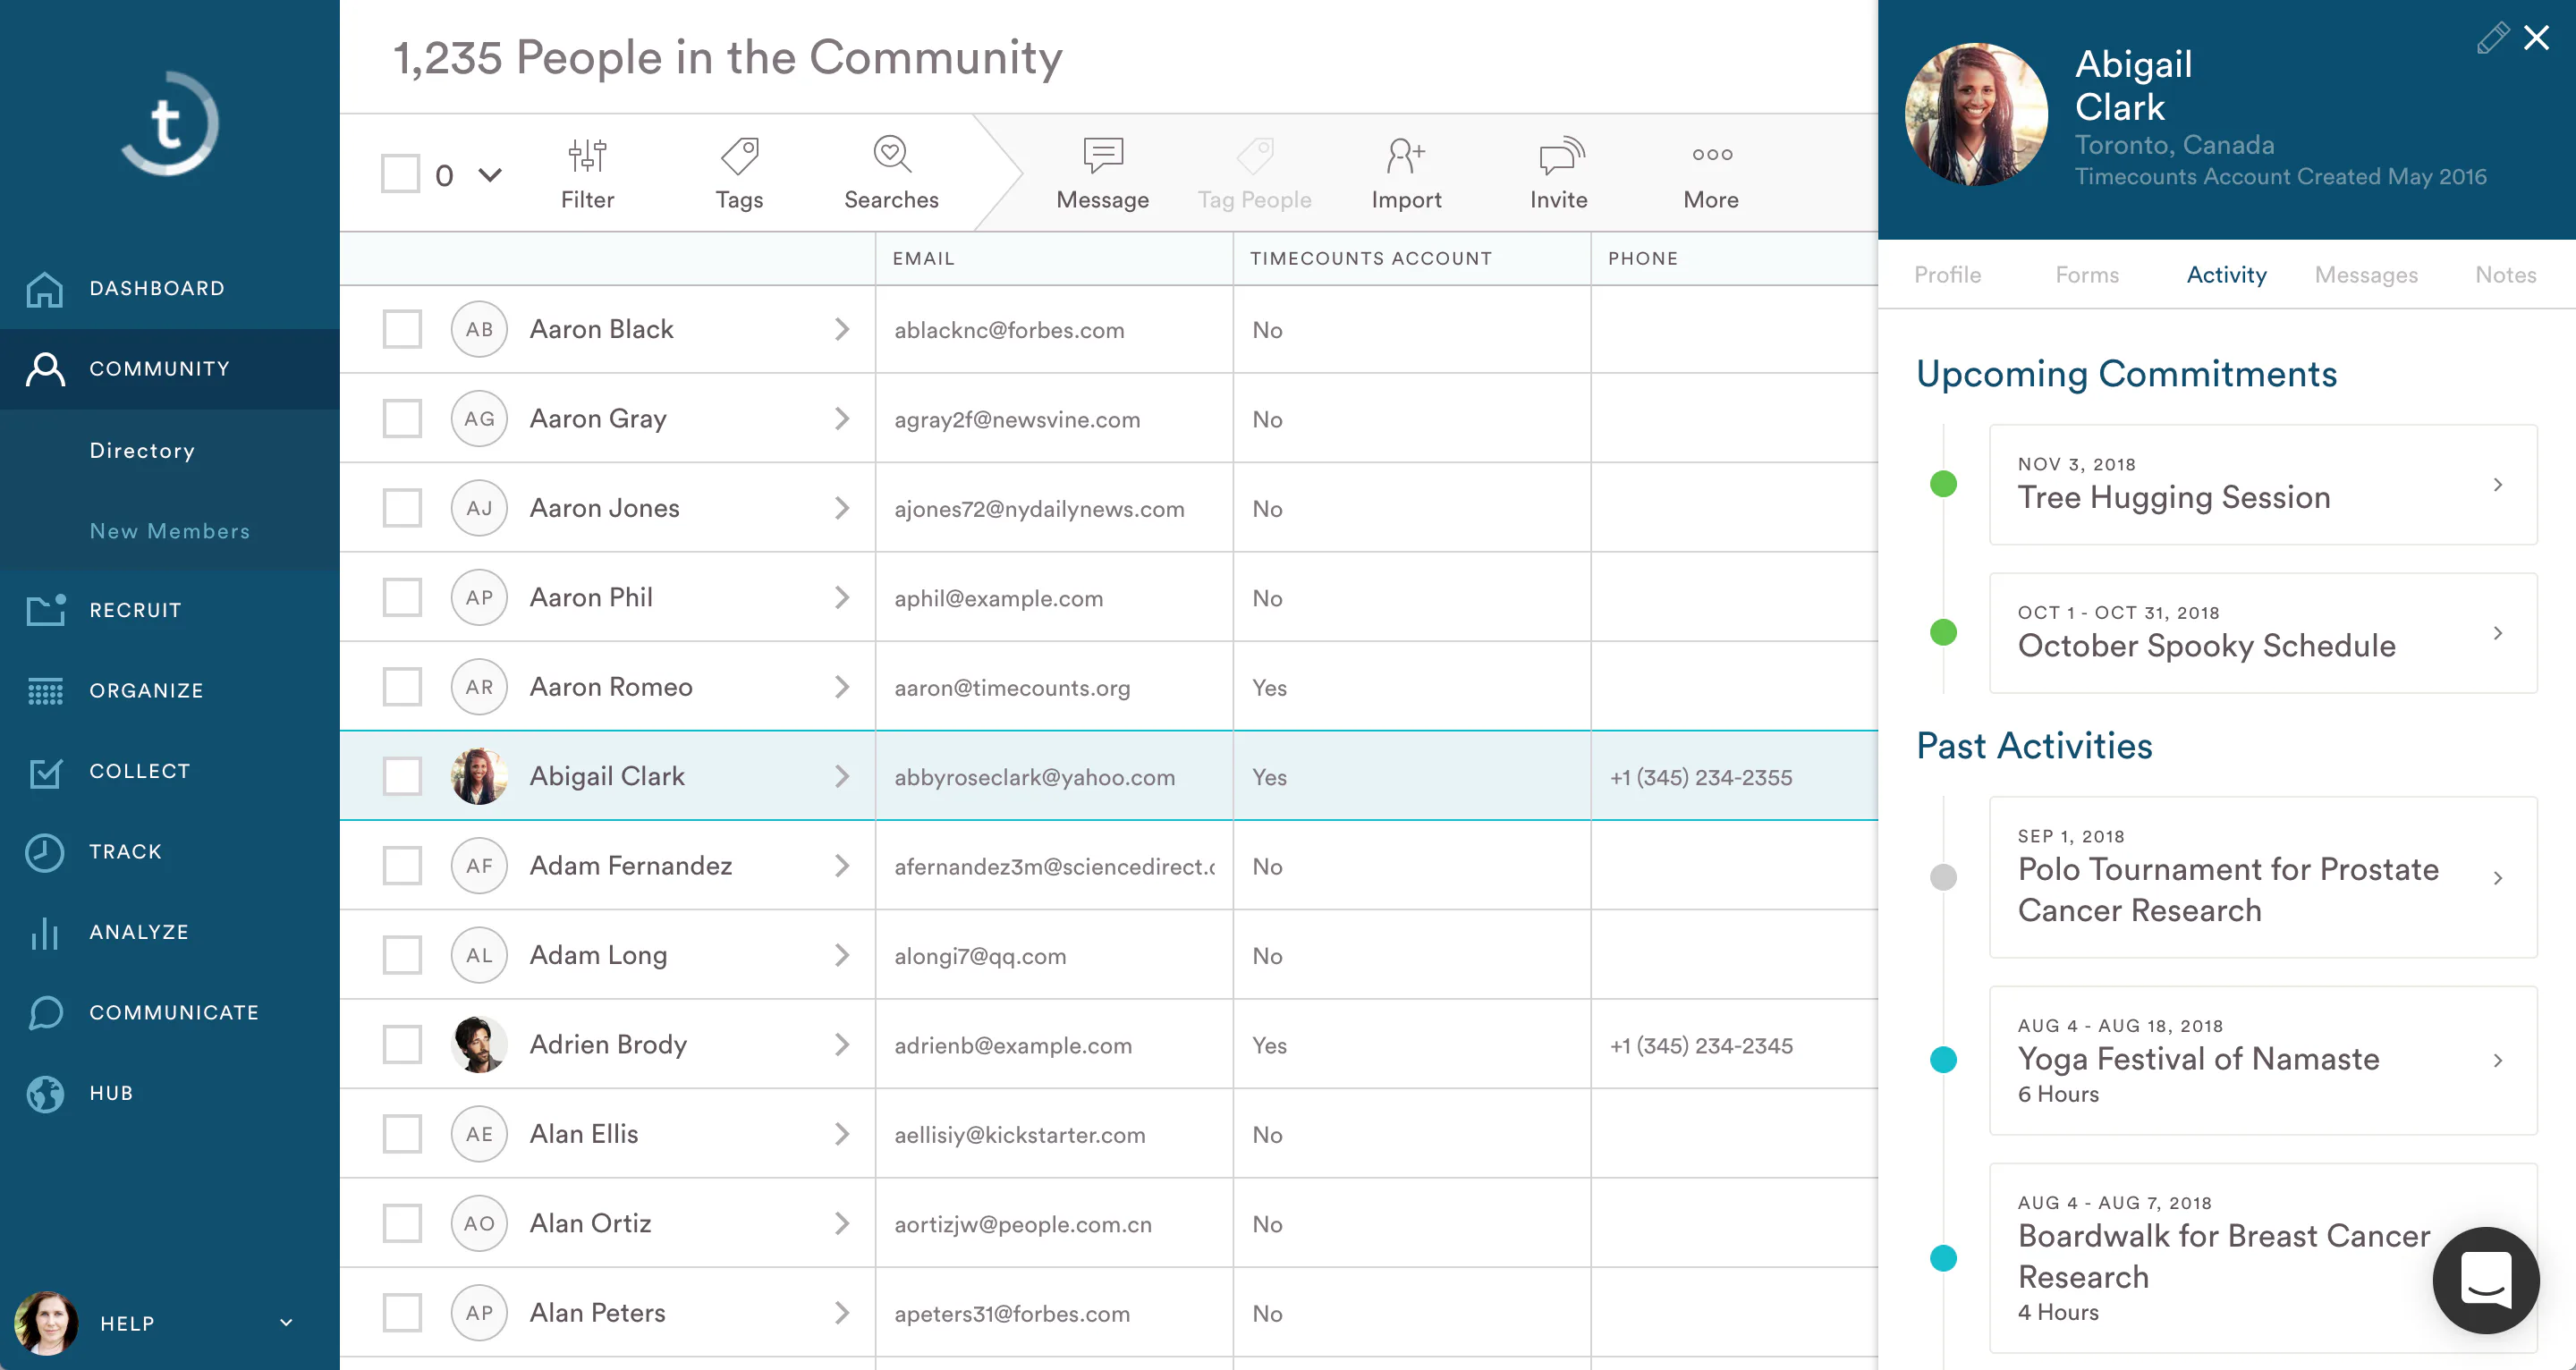The image size is (2576, 1370).
Task: Toggle the select-all checkbox in toolbar
Action: pyautogui.click(x=400, y=174)
